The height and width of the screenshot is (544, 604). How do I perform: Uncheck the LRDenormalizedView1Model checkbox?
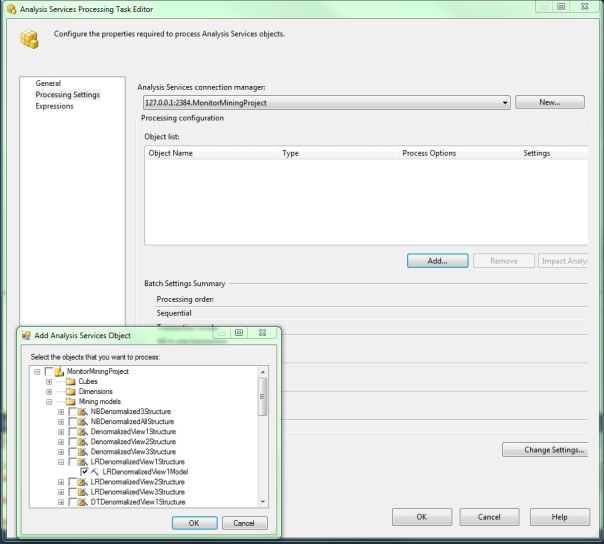85,472
